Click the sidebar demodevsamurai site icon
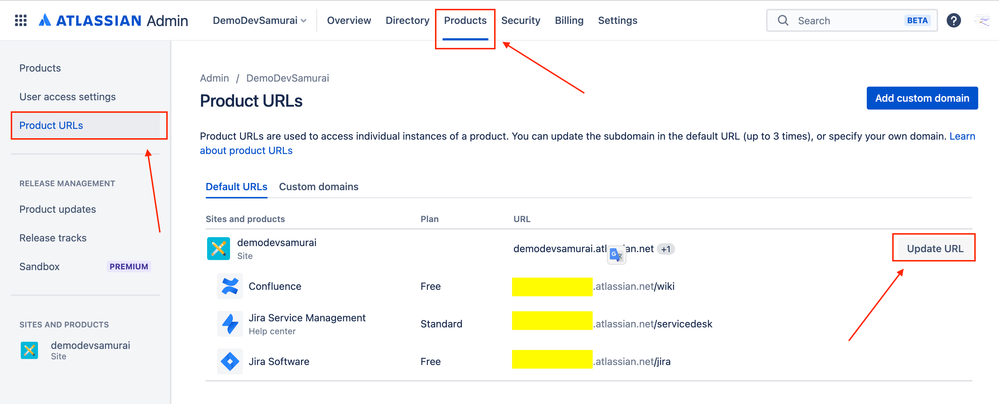 tap(29, 350)
